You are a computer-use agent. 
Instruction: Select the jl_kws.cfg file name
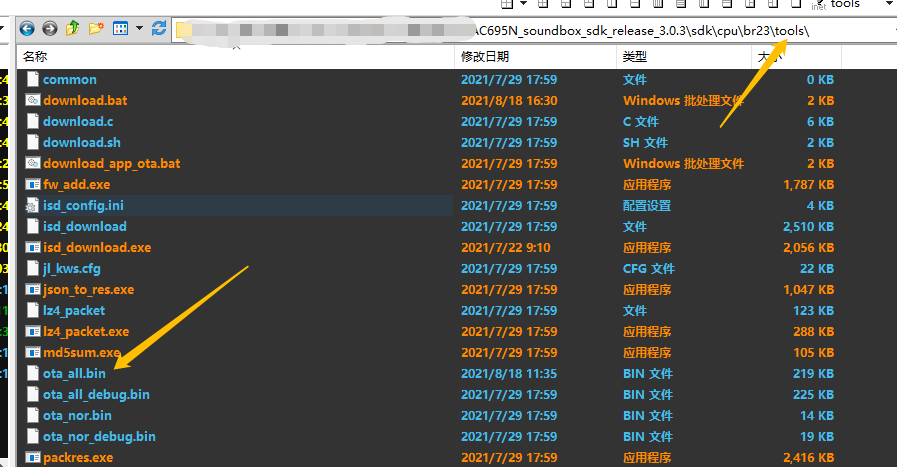point(72,269)
